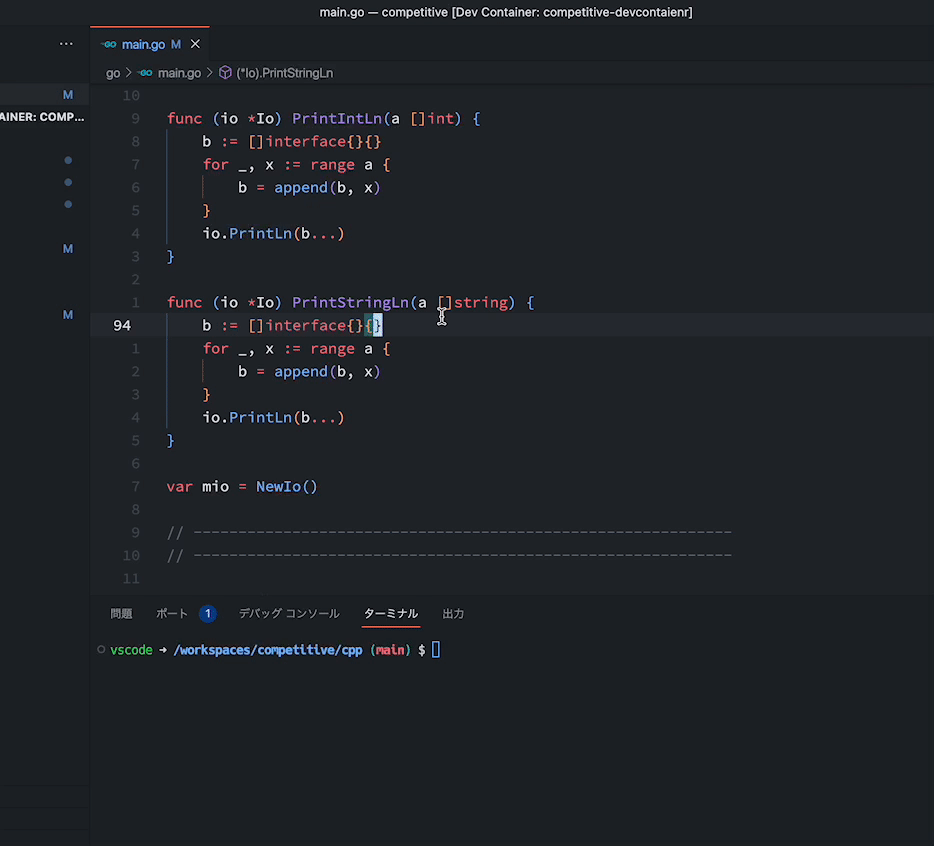Click the M git-modified badge in the sidebar
This screenshot has height=846, width=934.
tap(67, 248)
